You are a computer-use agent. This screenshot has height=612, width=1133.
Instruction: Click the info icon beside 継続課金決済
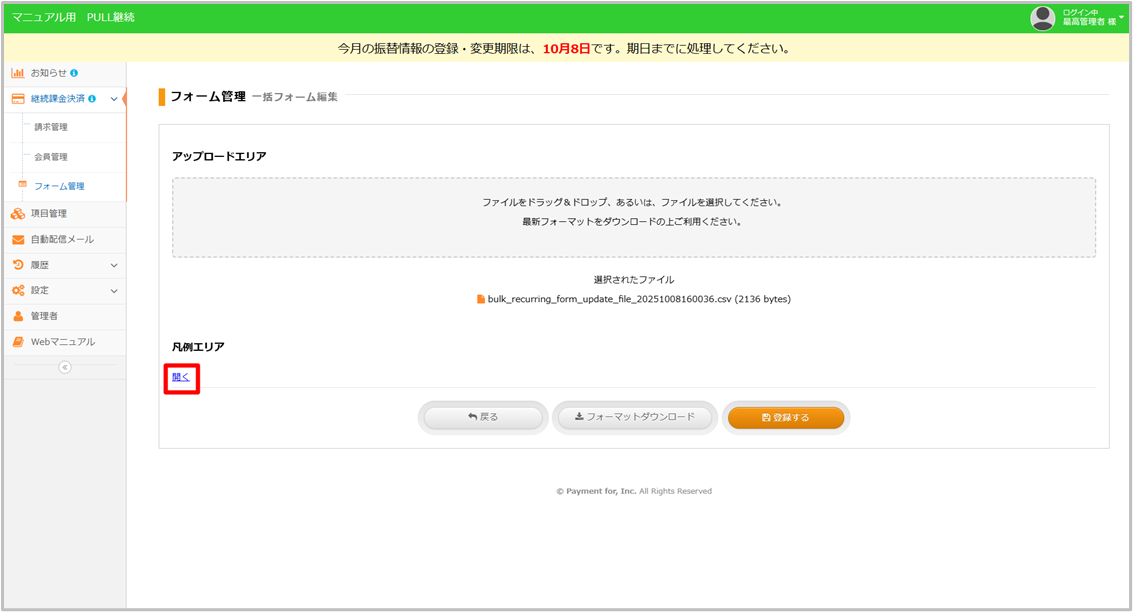point(92,99)
